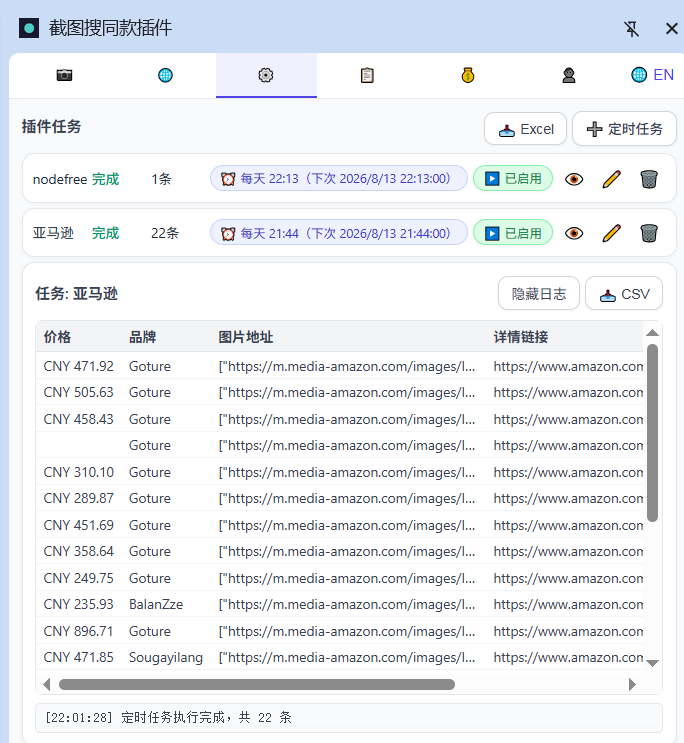684x743 pixels.
Task: Click the BalanZze brand cell
Action: [x=156, y=605]
